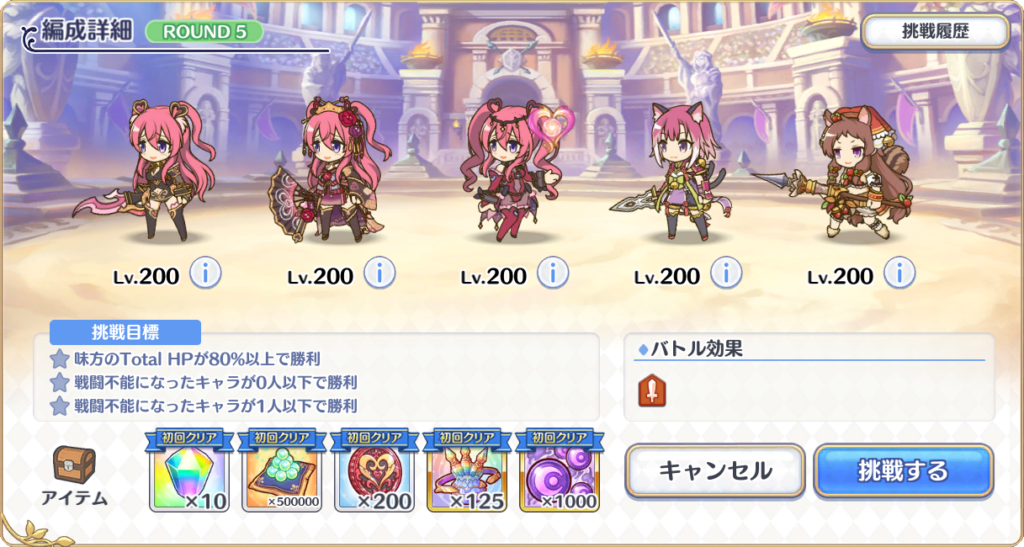Open info icon of the middle character

click(x=553, y=273)
